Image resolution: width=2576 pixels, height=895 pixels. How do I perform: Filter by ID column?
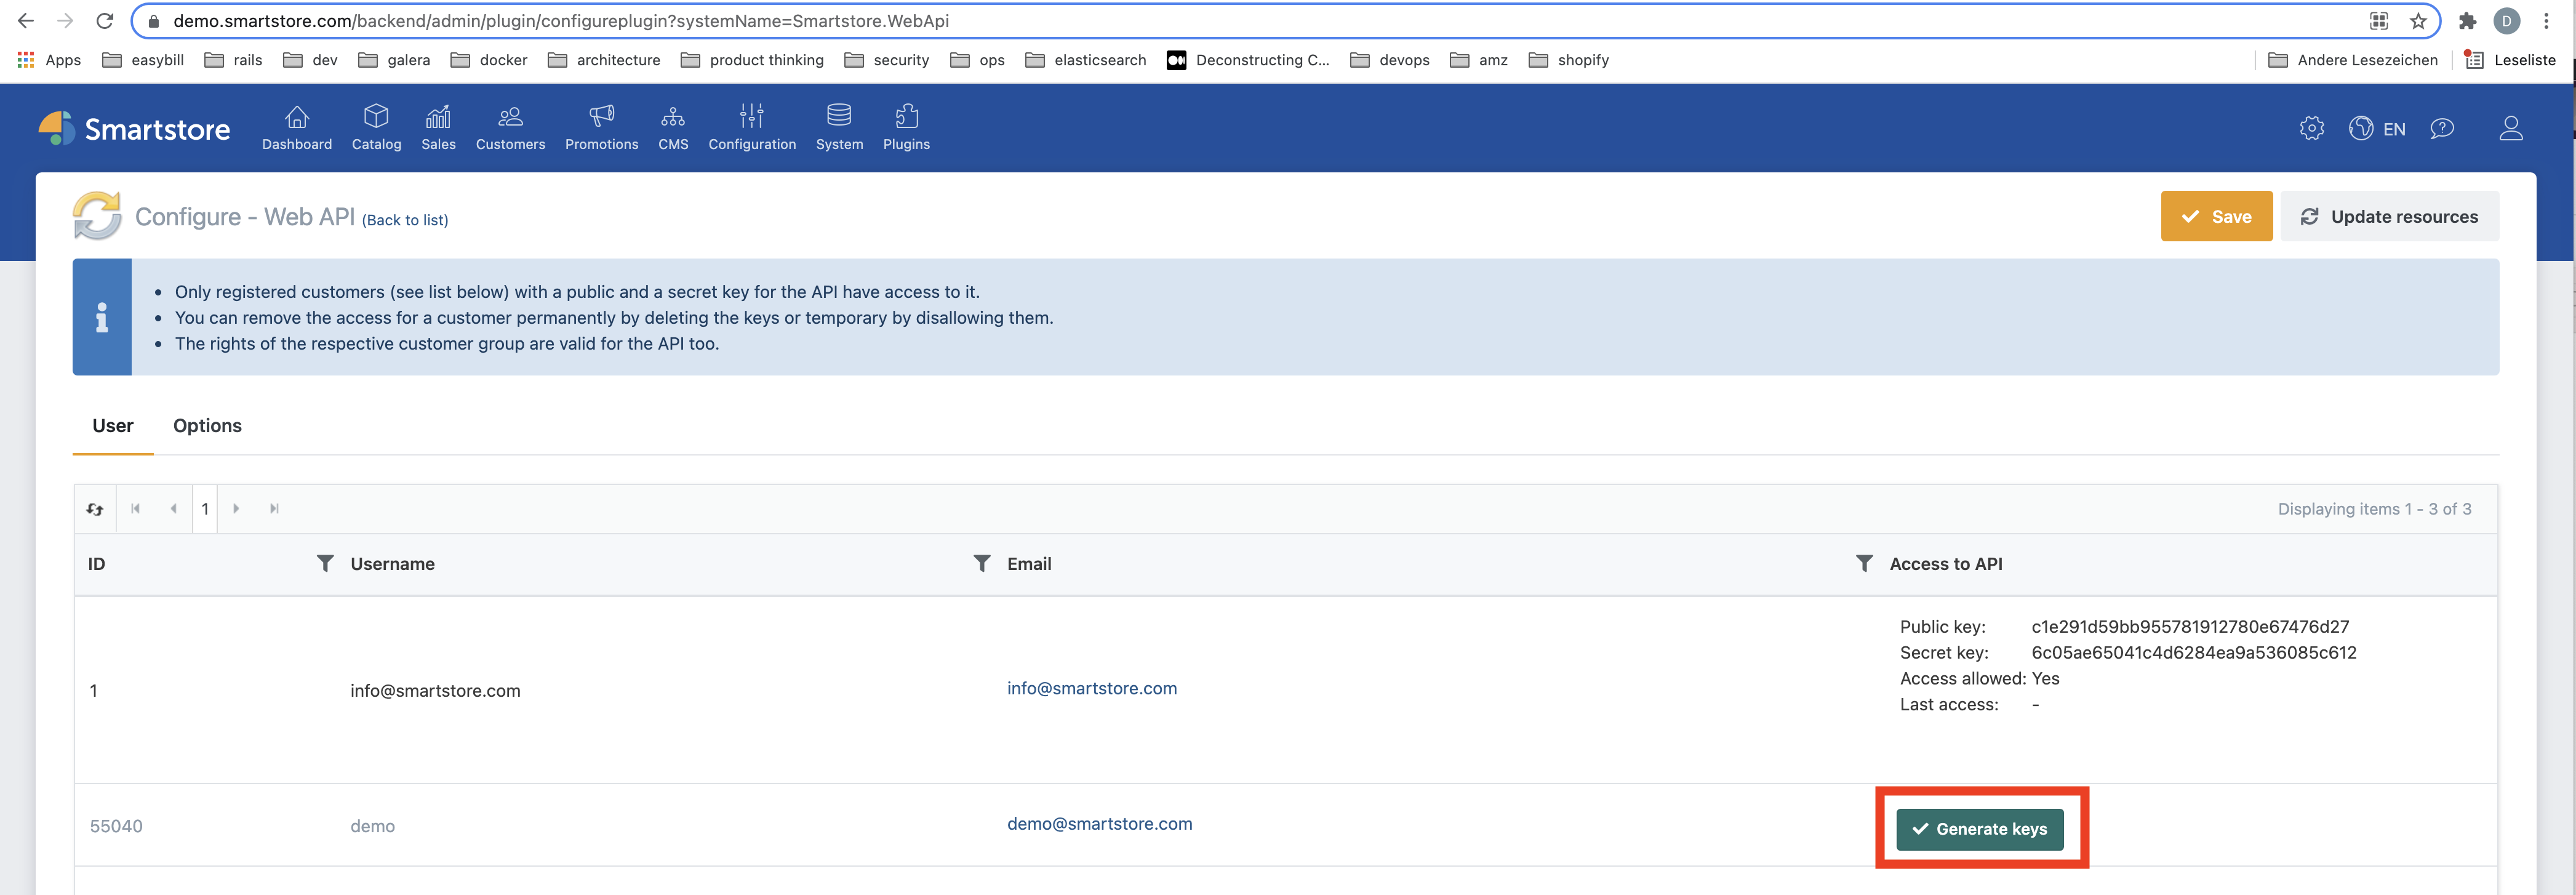tap(325, 564)
